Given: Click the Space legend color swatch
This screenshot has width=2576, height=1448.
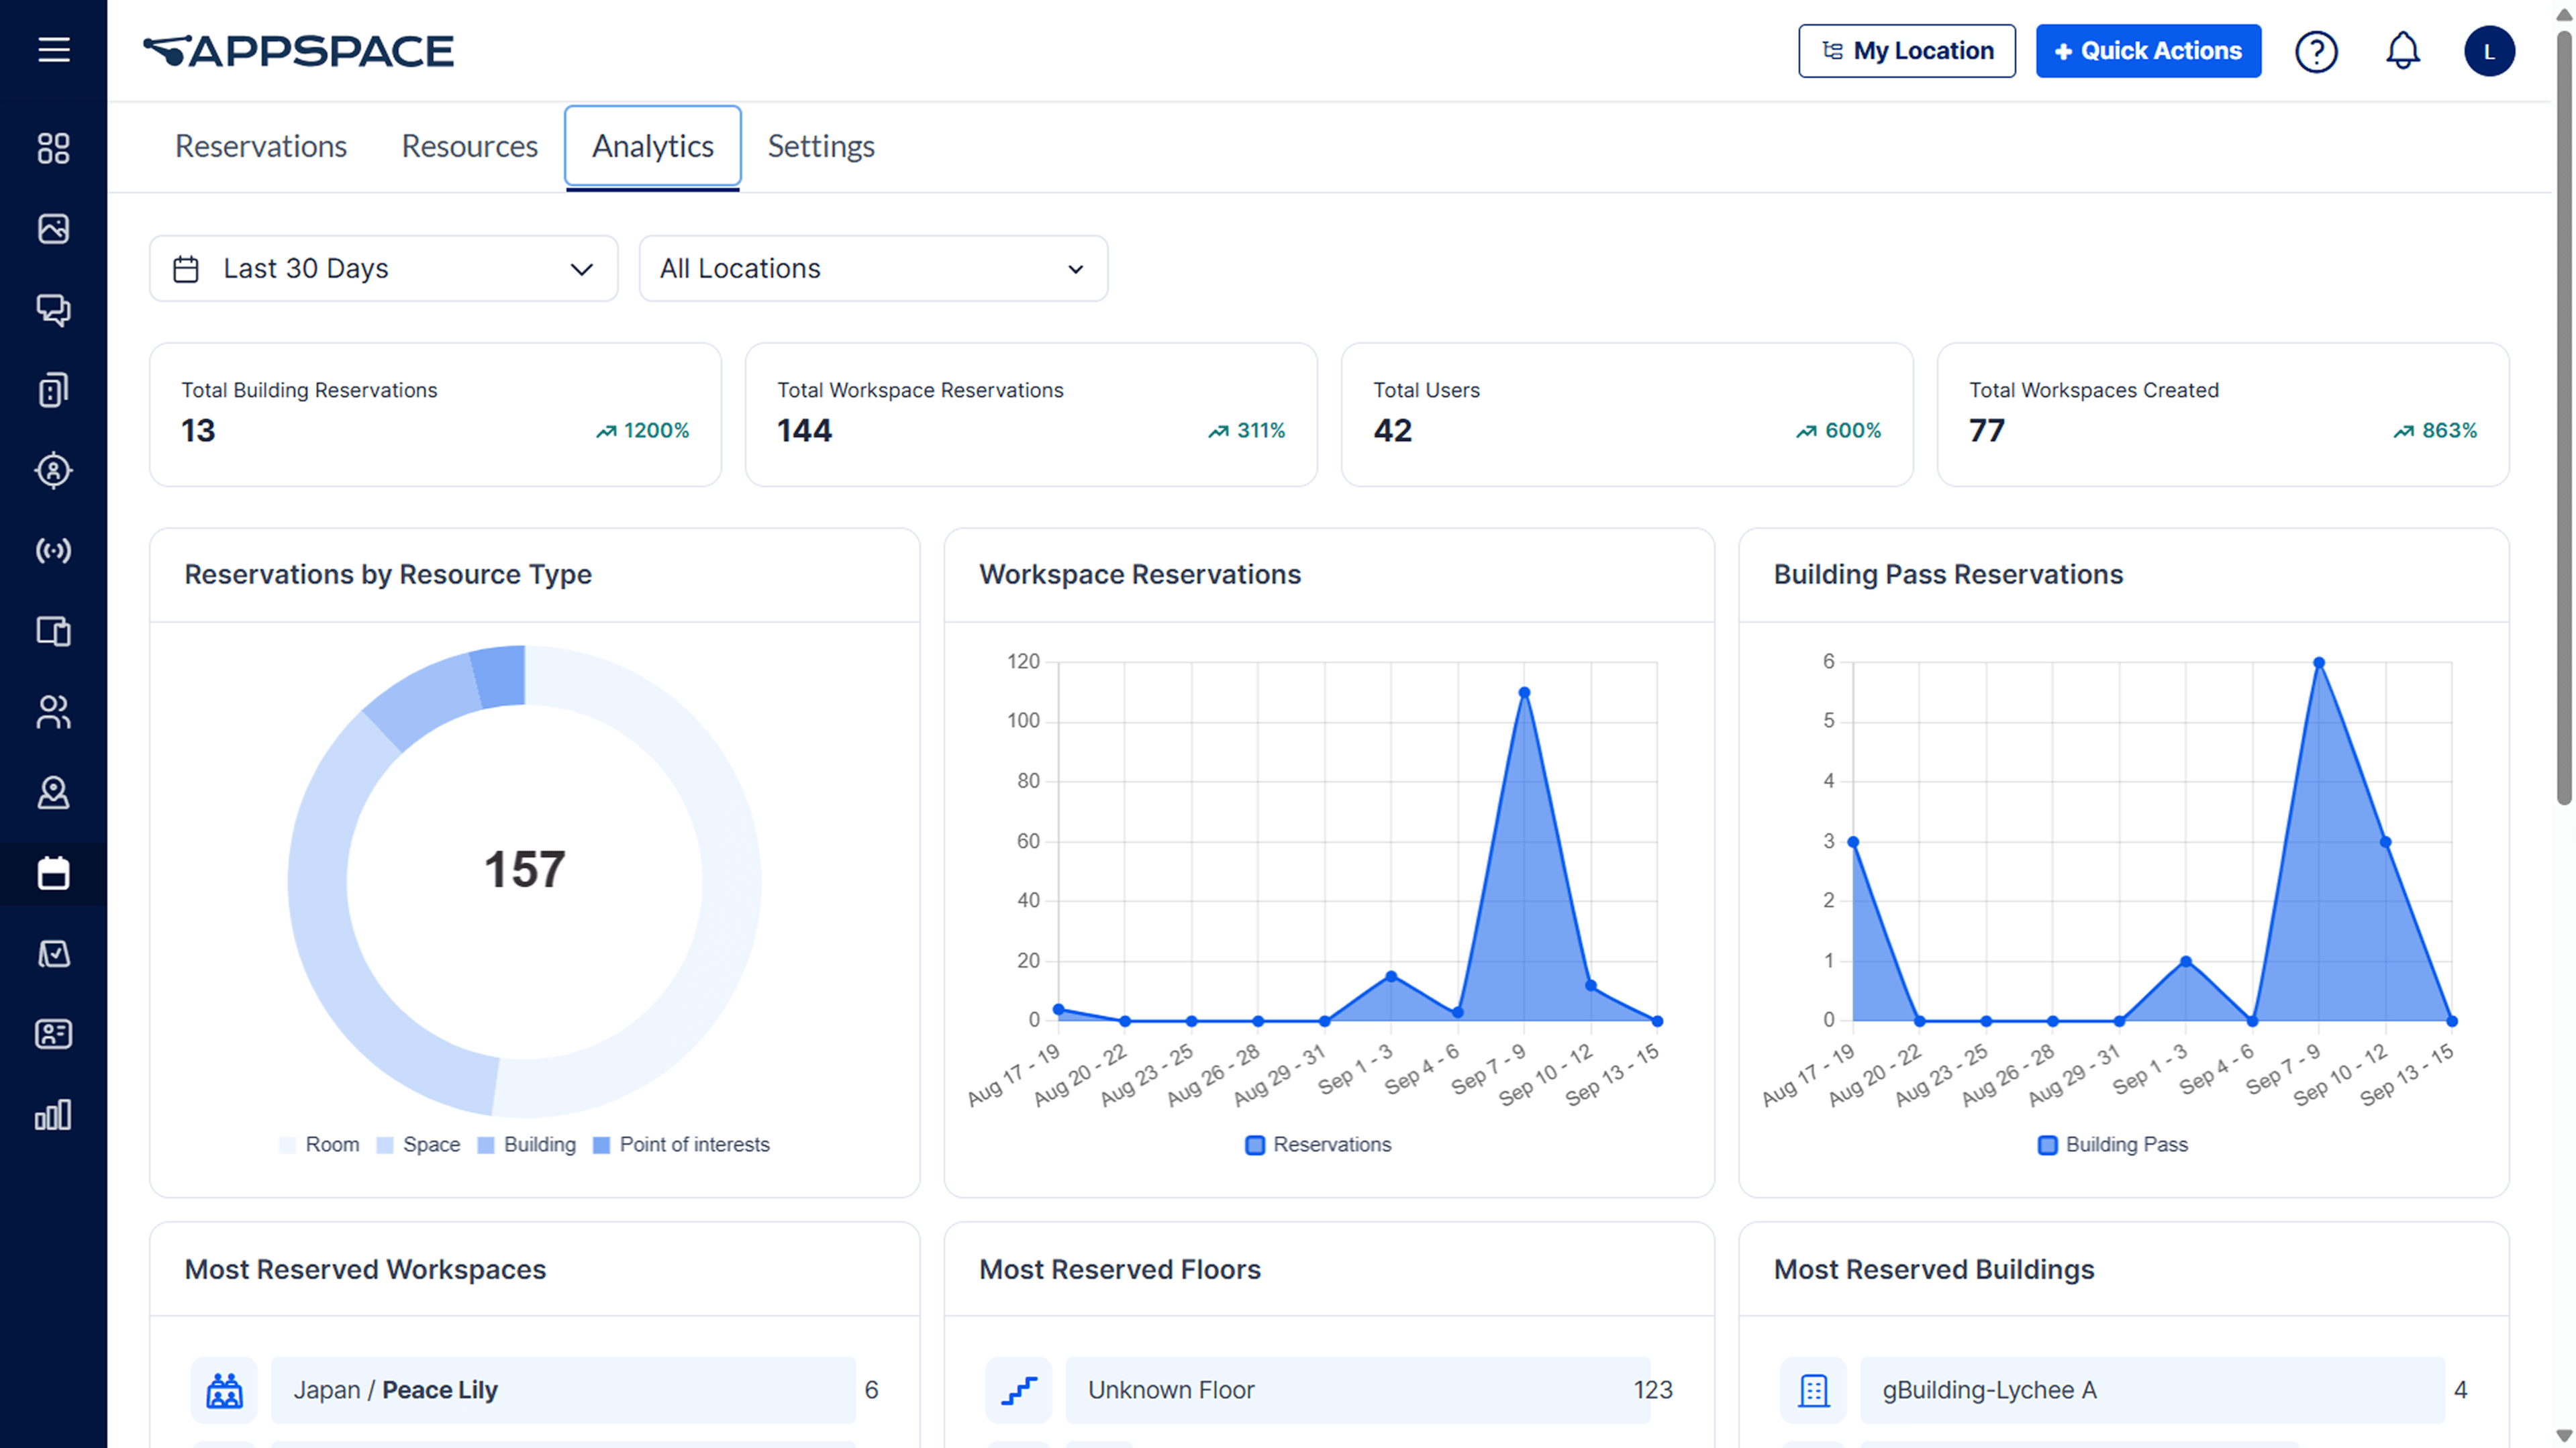Looking at the screenshot, I should (x=385, y=1145).
